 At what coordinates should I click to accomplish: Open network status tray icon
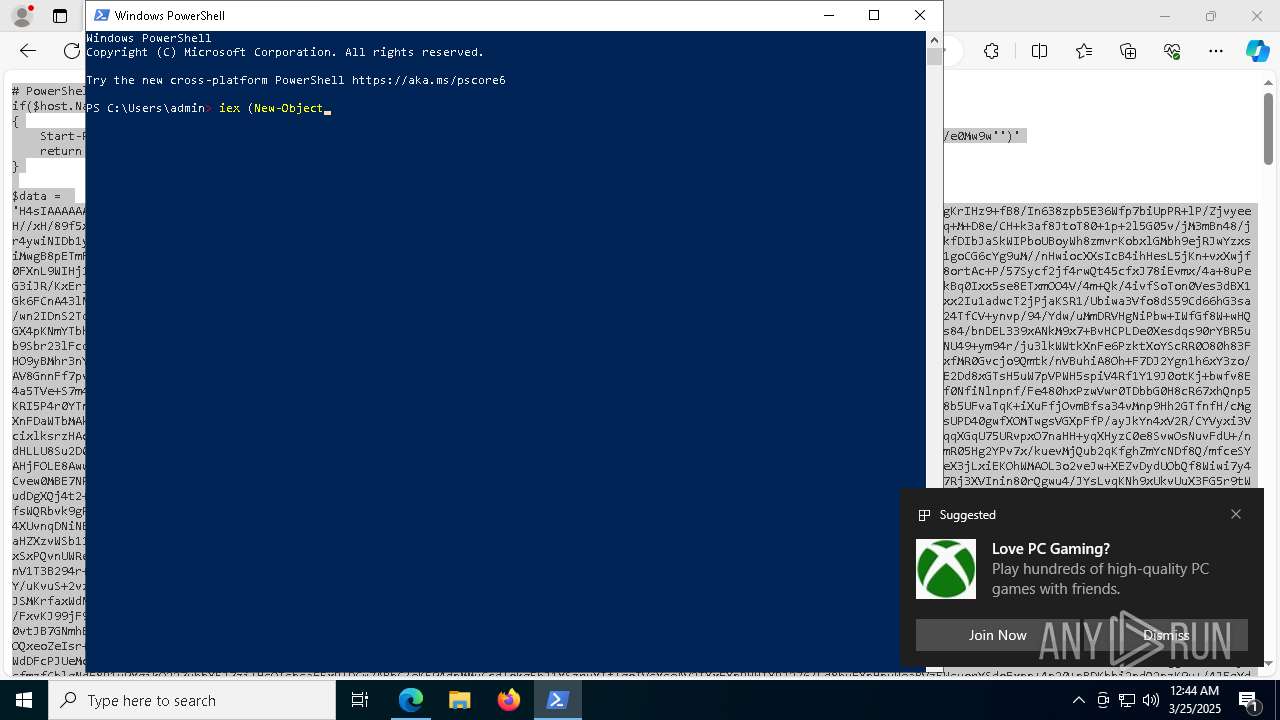coord(1127,700)
